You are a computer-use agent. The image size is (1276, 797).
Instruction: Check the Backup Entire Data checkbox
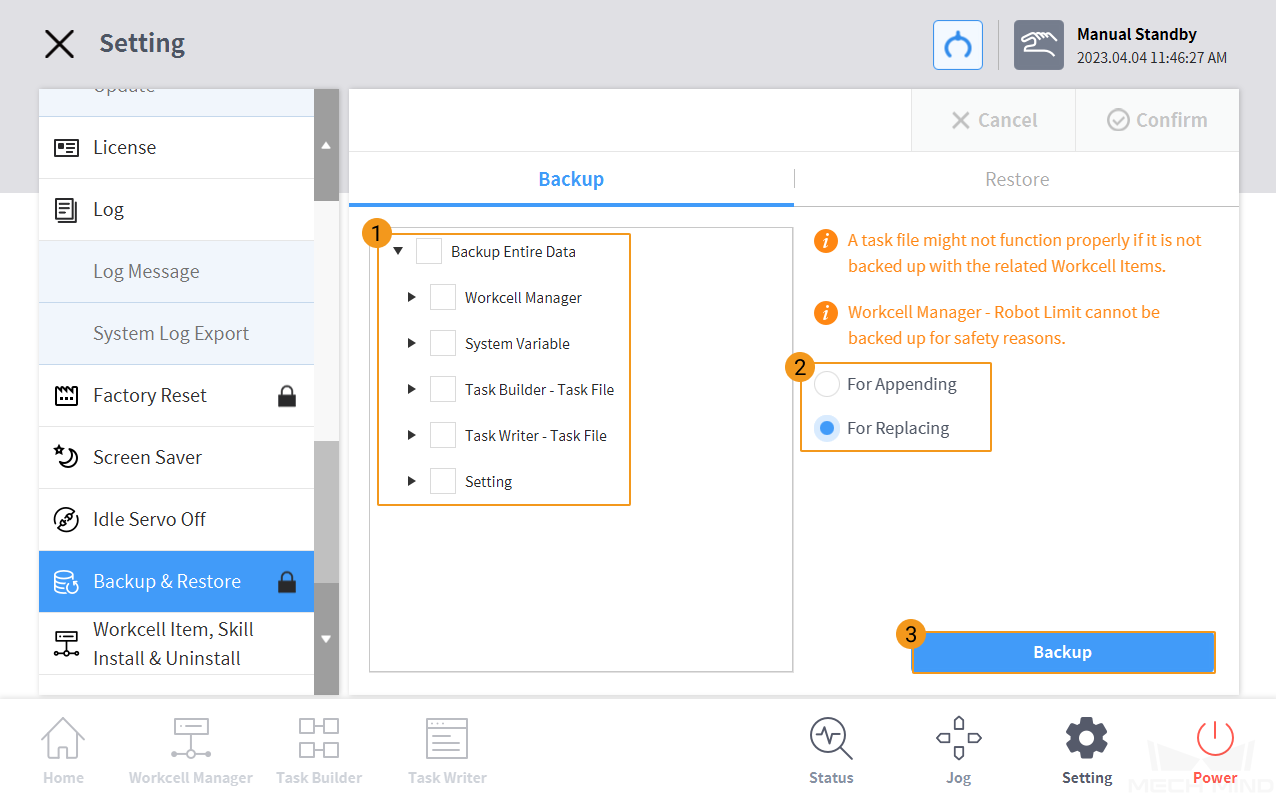[x=429, y=251]
